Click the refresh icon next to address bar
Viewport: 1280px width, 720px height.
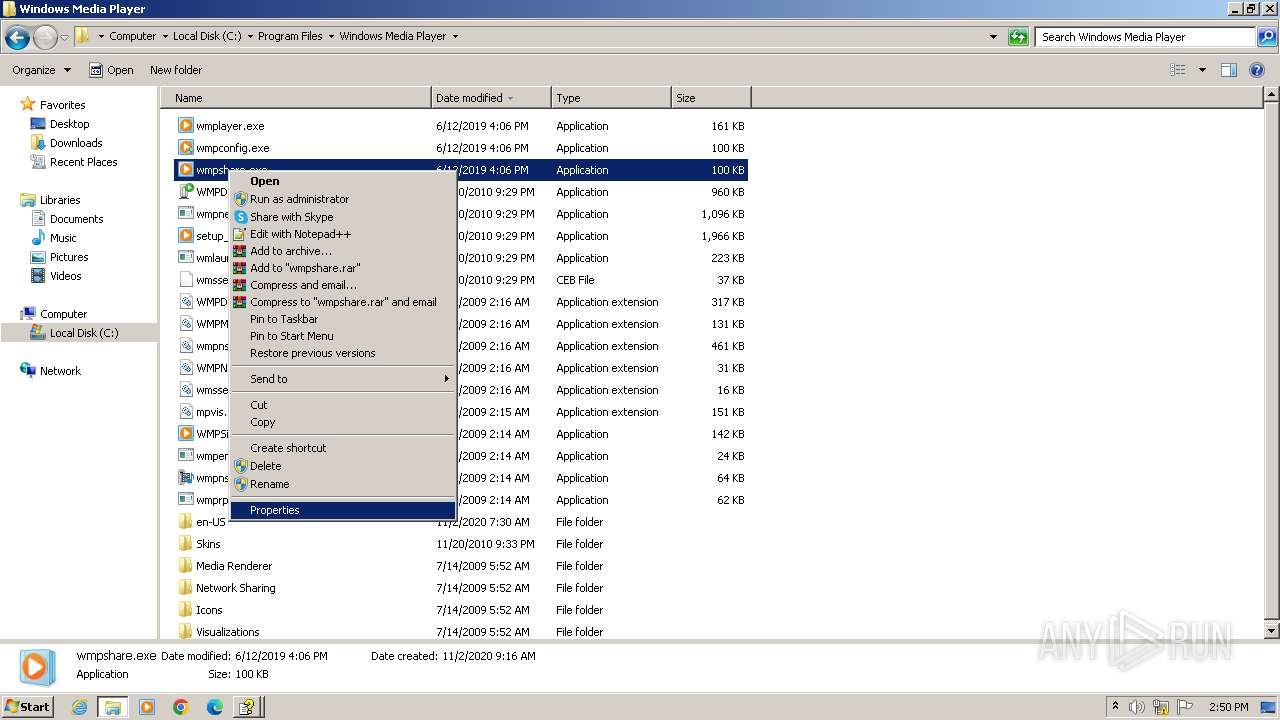coord(1018,37)
